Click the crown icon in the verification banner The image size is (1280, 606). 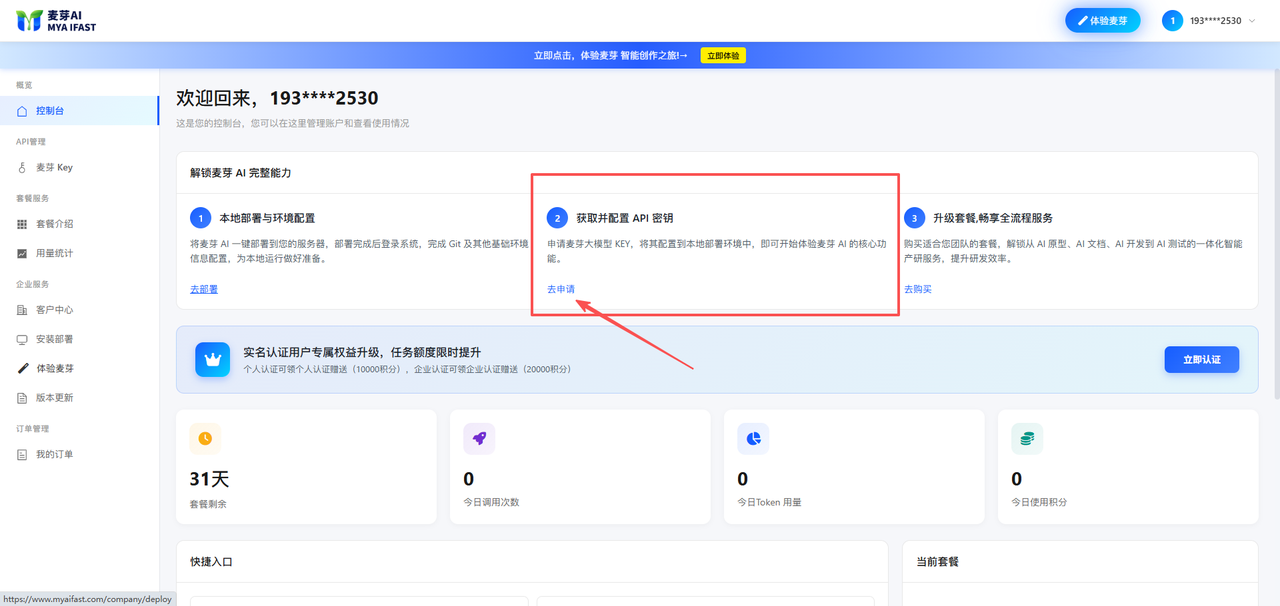212,360
